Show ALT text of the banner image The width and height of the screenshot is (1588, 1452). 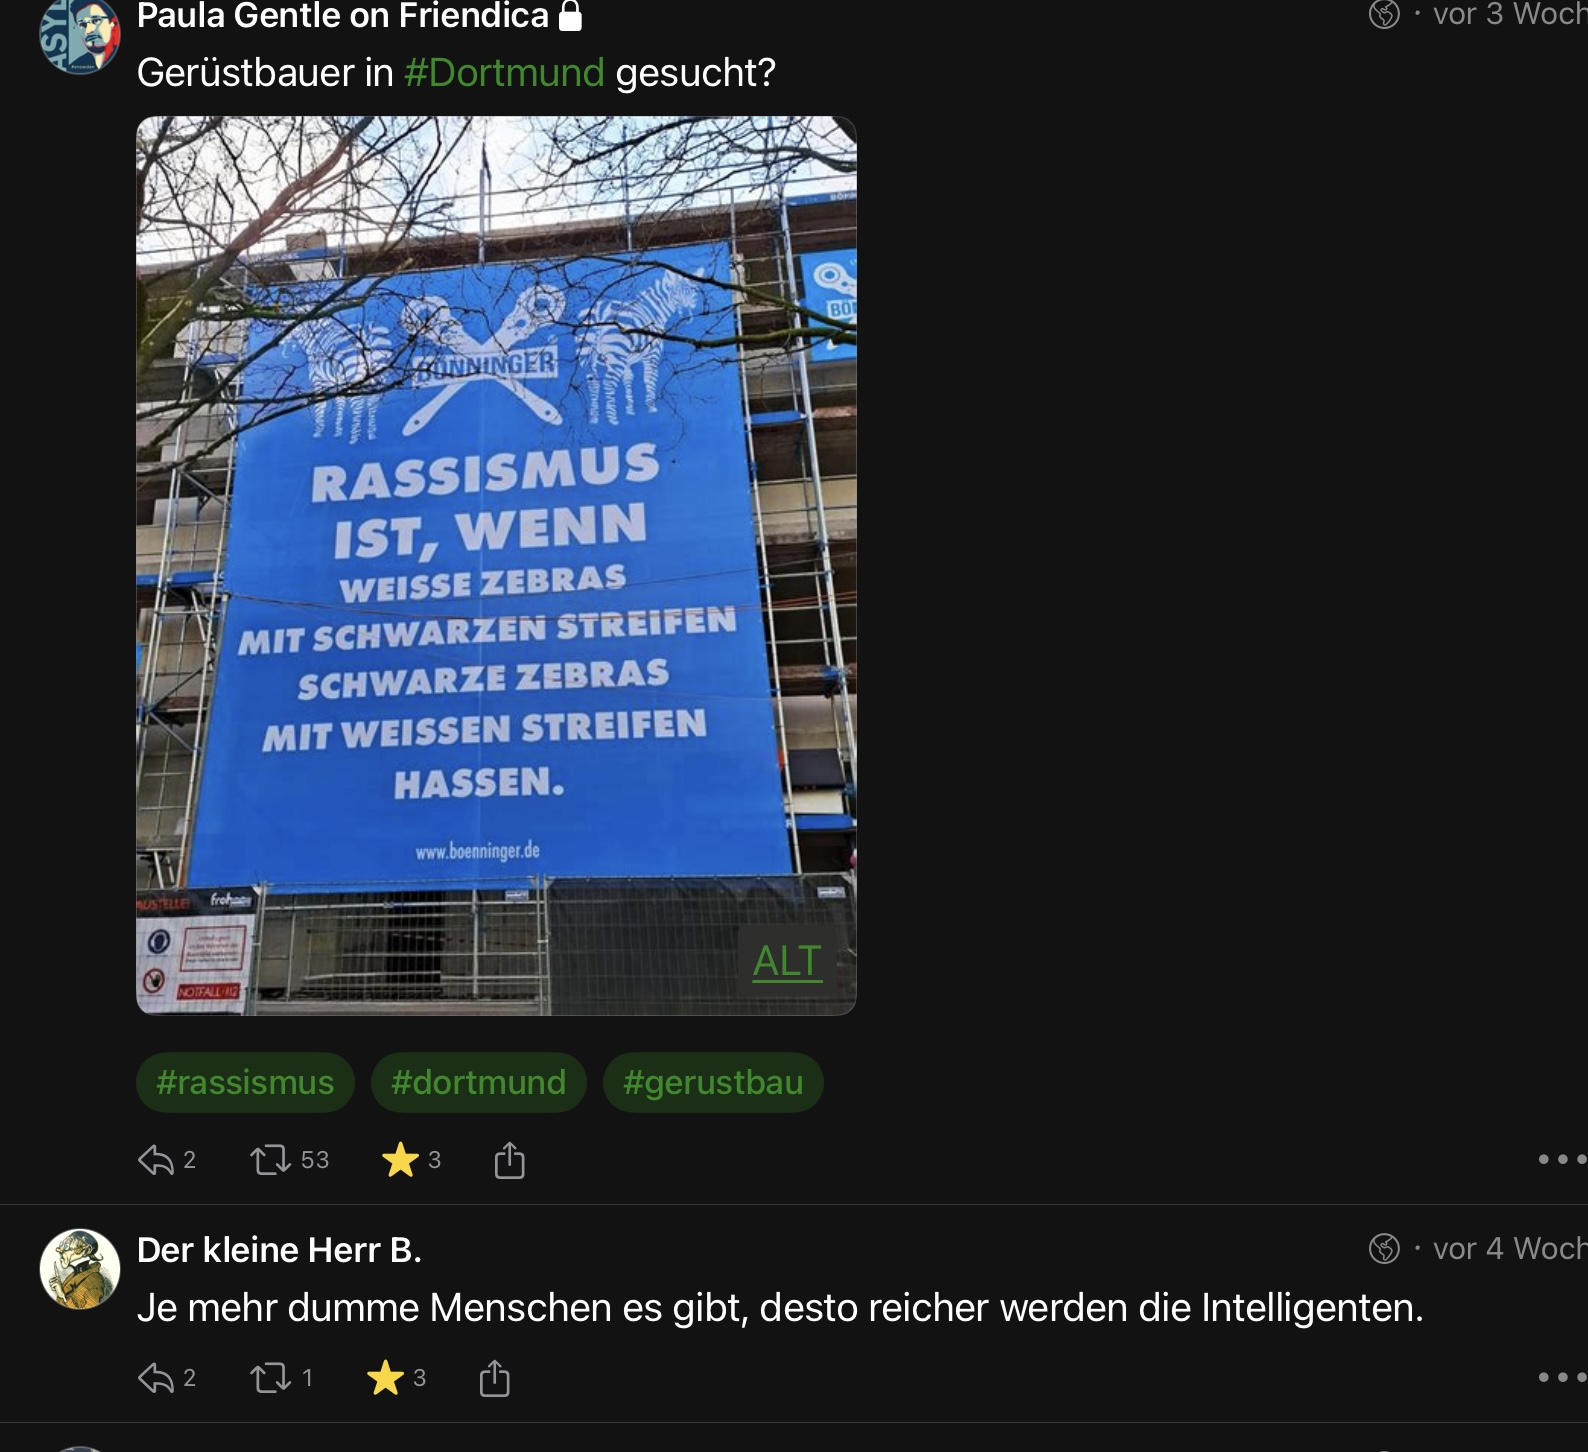click(787, 961)
